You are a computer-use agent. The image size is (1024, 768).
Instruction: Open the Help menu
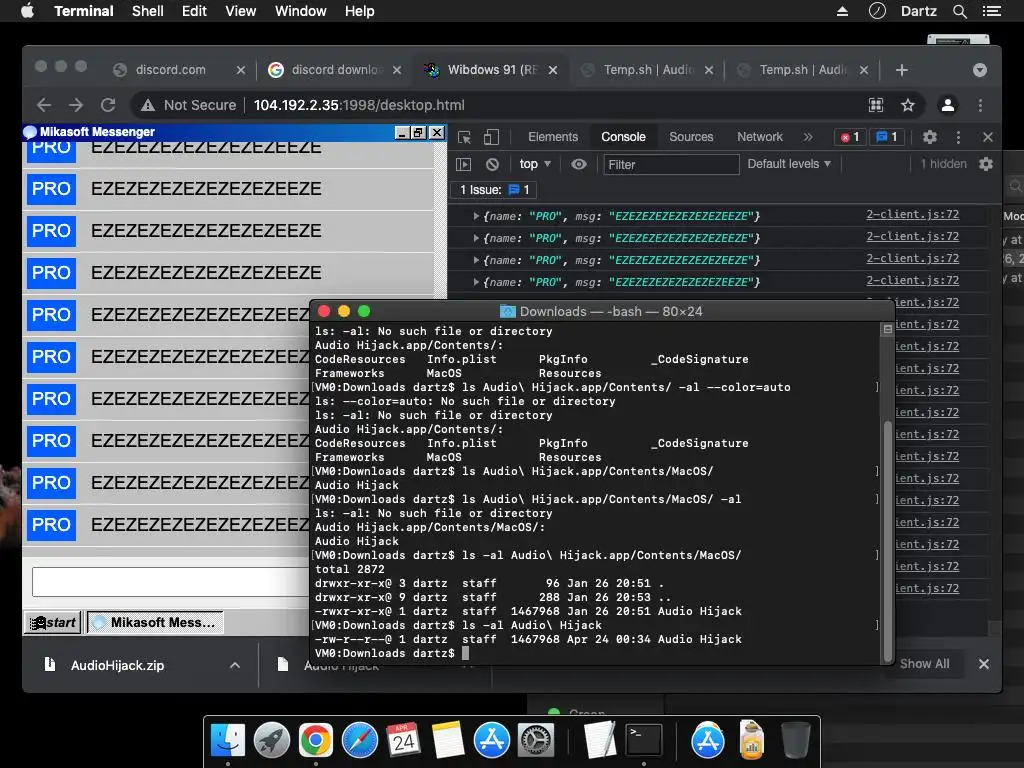(359, 11)
